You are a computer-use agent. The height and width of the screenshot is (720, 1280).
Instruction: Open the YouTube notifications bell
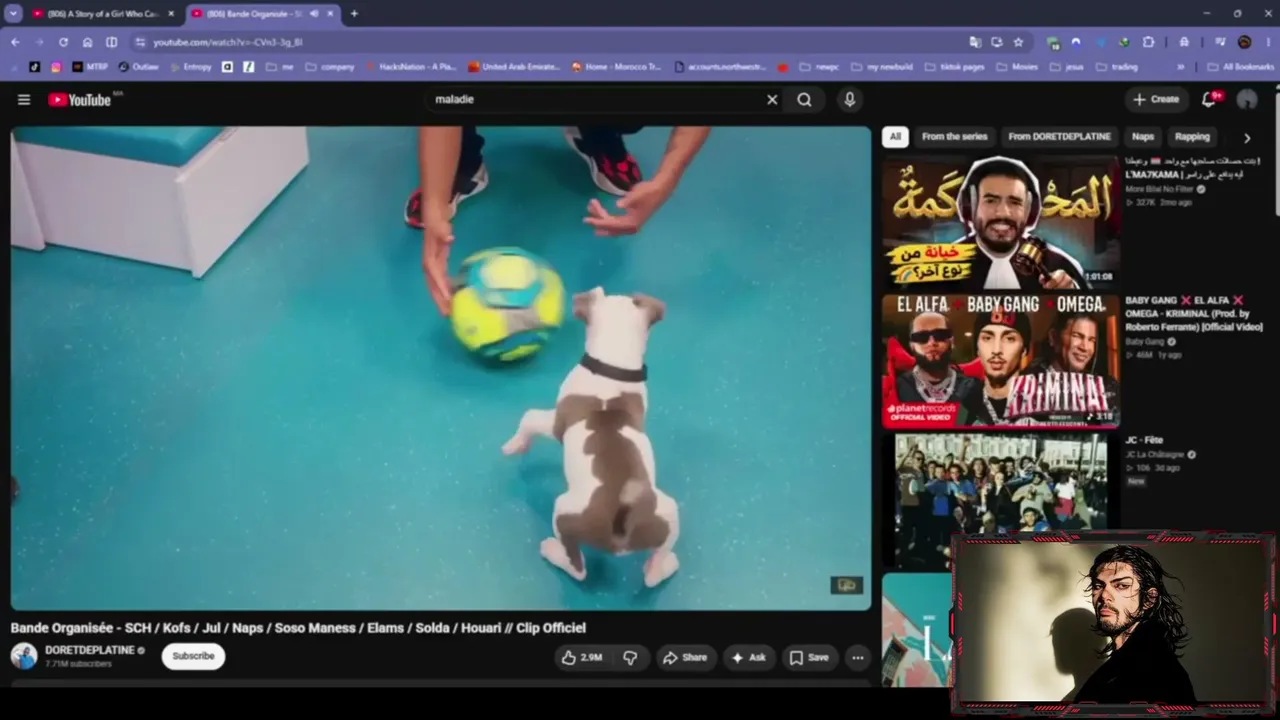click(1210, 99)
